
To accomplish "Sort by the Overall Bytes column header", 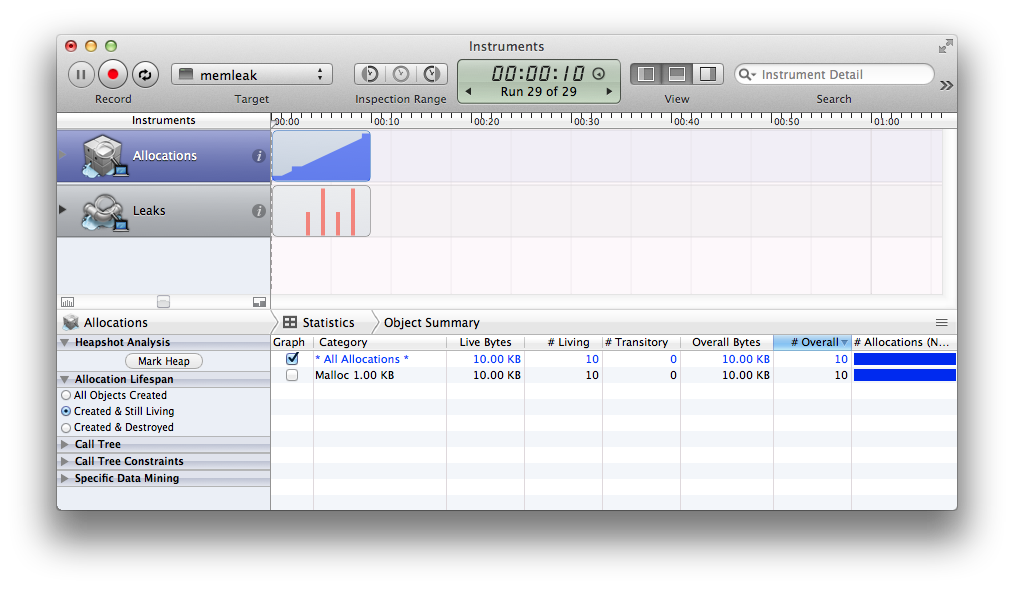I will tap(727, 342).
